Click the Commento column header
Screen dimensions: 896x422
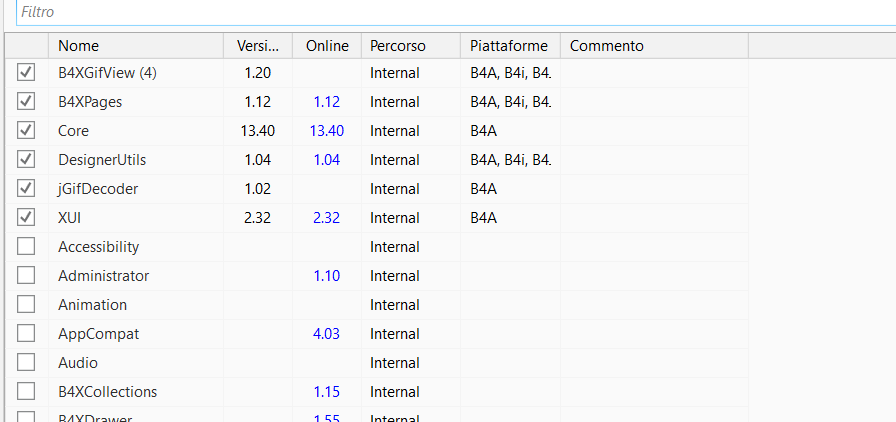pyautogui.click(x=654, y=46)
